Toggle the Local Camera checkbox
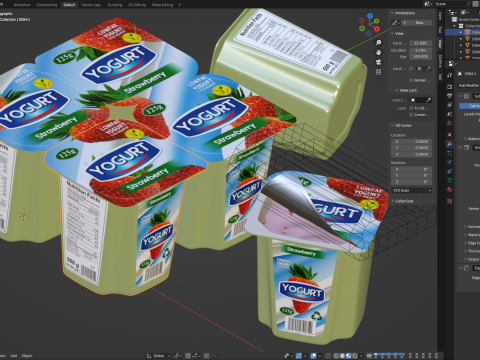The width and height of the screenshot is (480, 360). [411, 68]
